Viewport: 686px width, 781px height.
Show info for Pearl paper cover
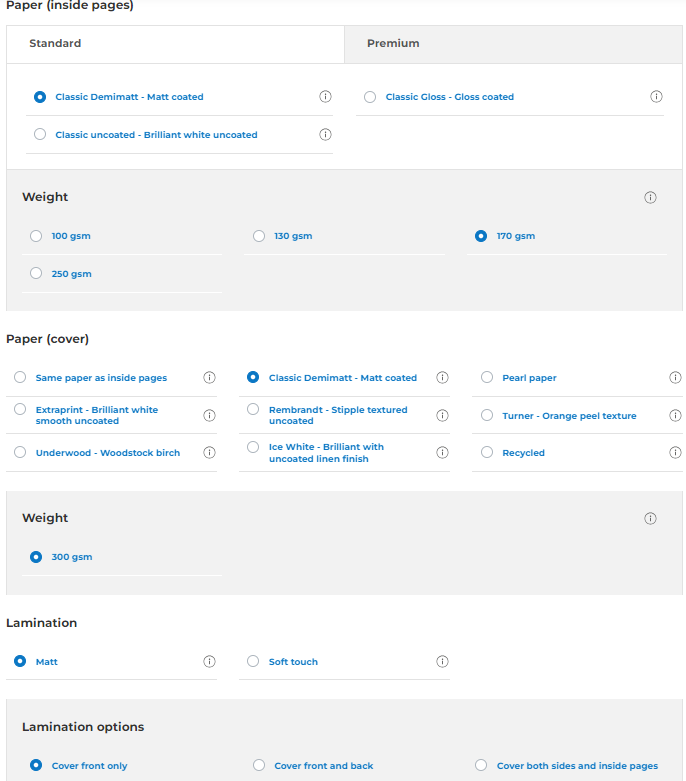point(675,378)
